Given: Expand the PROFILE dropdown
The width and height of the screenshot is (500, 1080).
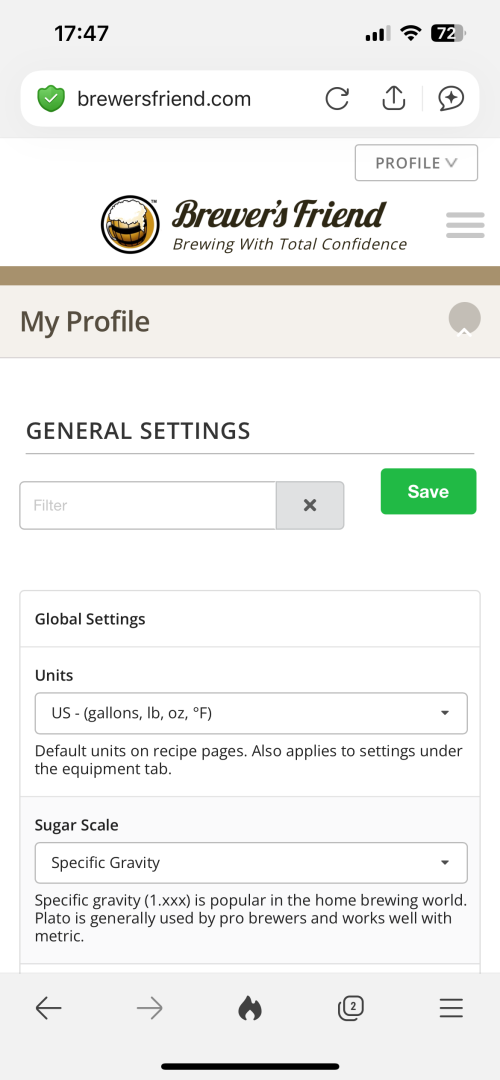Looking at the screenshot, I should 416,163.
